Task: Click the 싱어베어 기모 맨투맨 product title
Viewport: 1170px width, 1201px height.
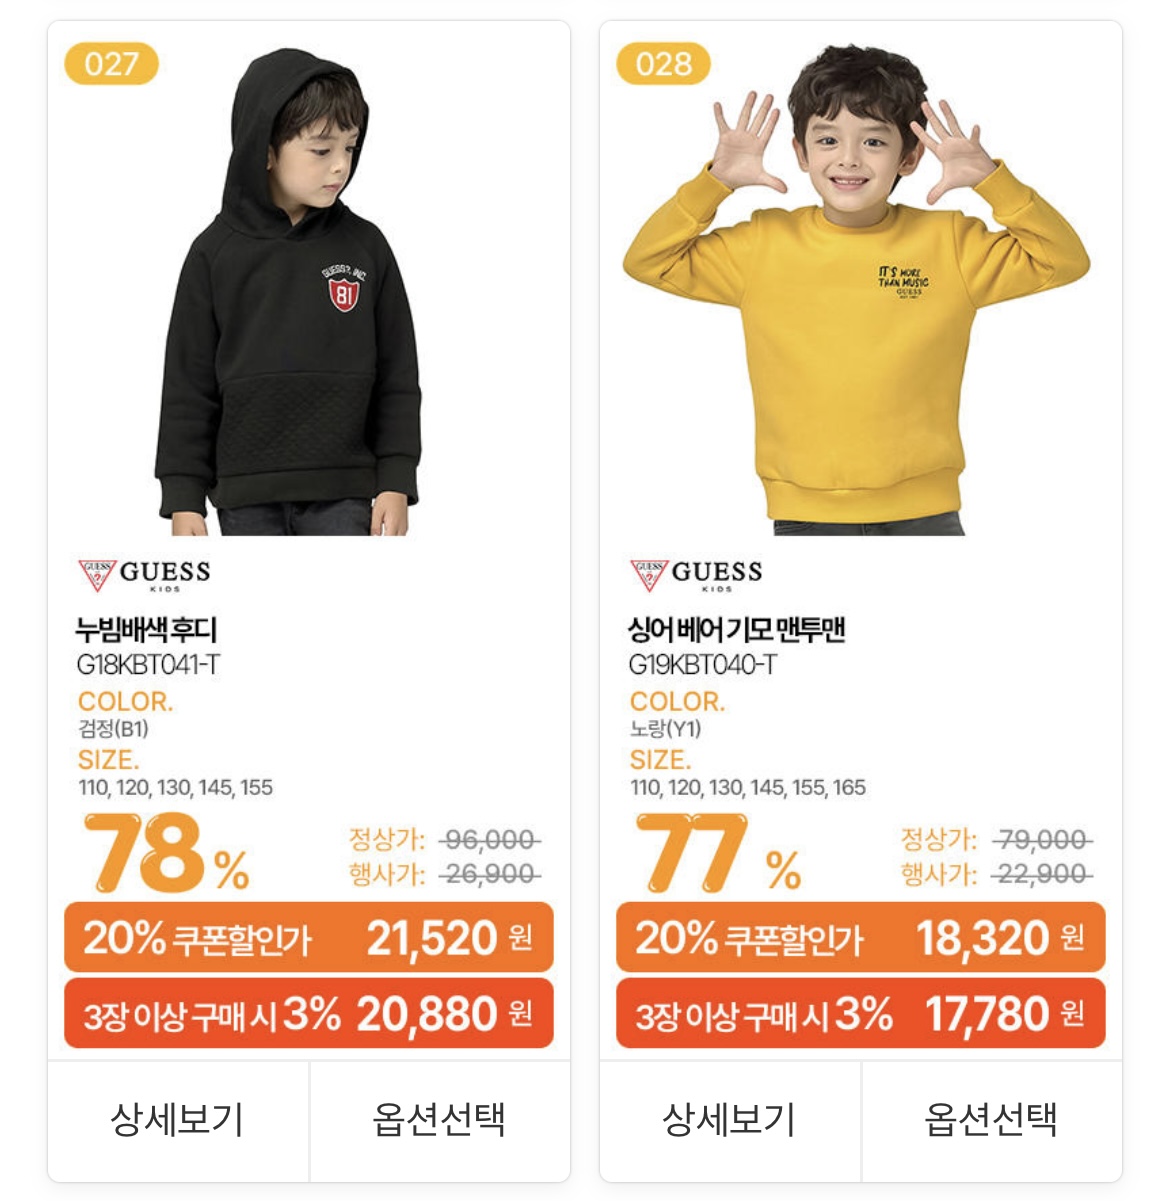Action: click(x=737, y=629)
